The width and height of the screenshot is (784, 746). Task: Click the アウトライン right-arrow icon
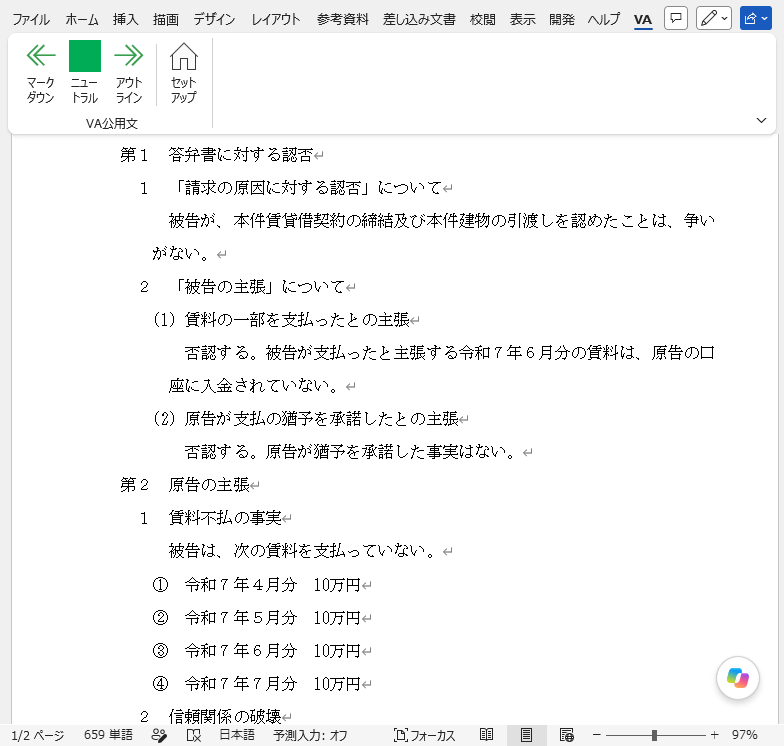pyautogui.click(x=128, y=55)
